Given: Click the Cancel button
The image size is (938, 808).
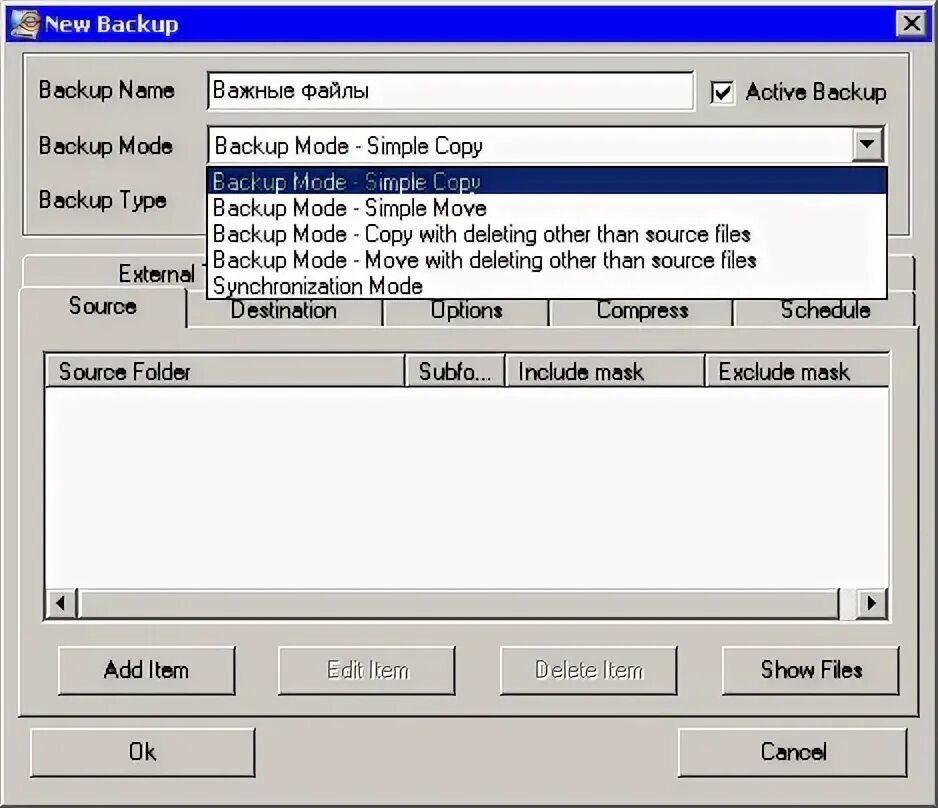Looking at the screenshot, I should tap(793, 752).
